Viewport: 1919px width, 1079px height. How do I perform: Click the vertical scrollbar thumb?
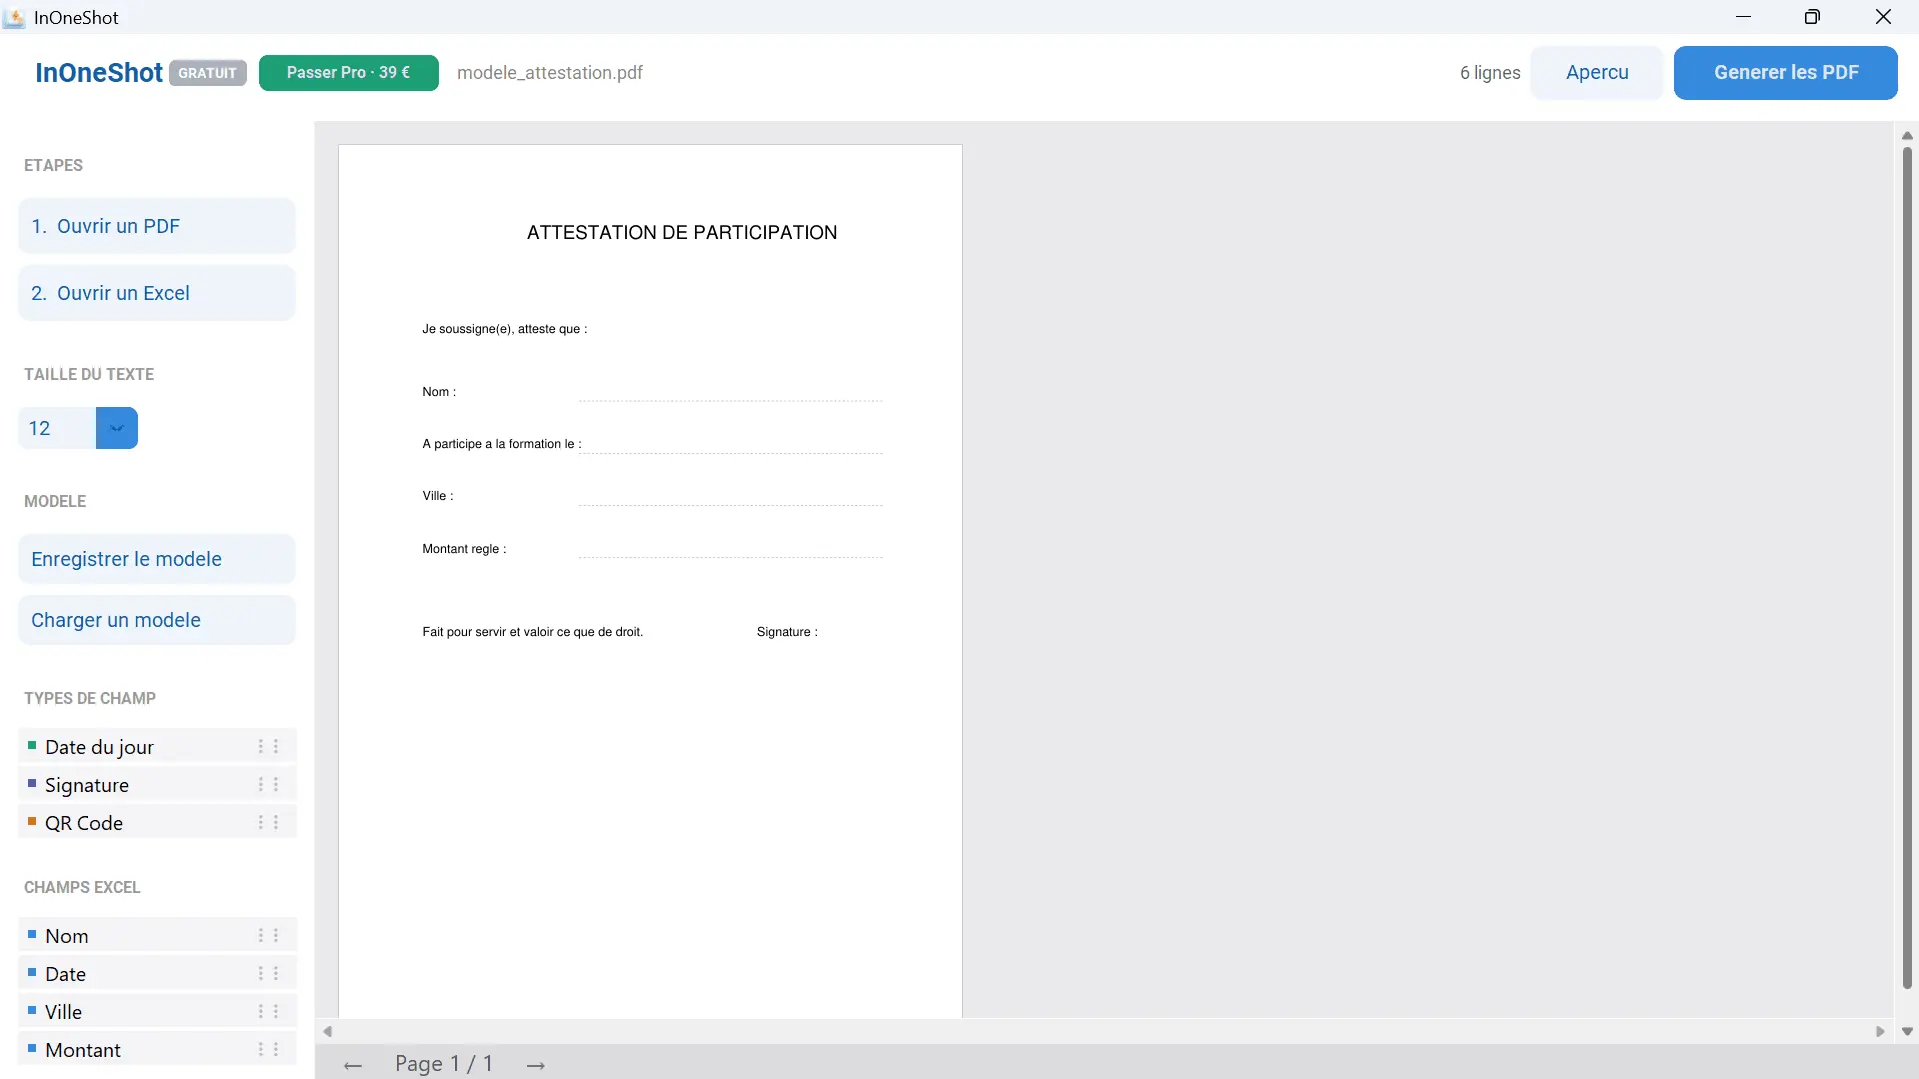(x=1907, y=568)
